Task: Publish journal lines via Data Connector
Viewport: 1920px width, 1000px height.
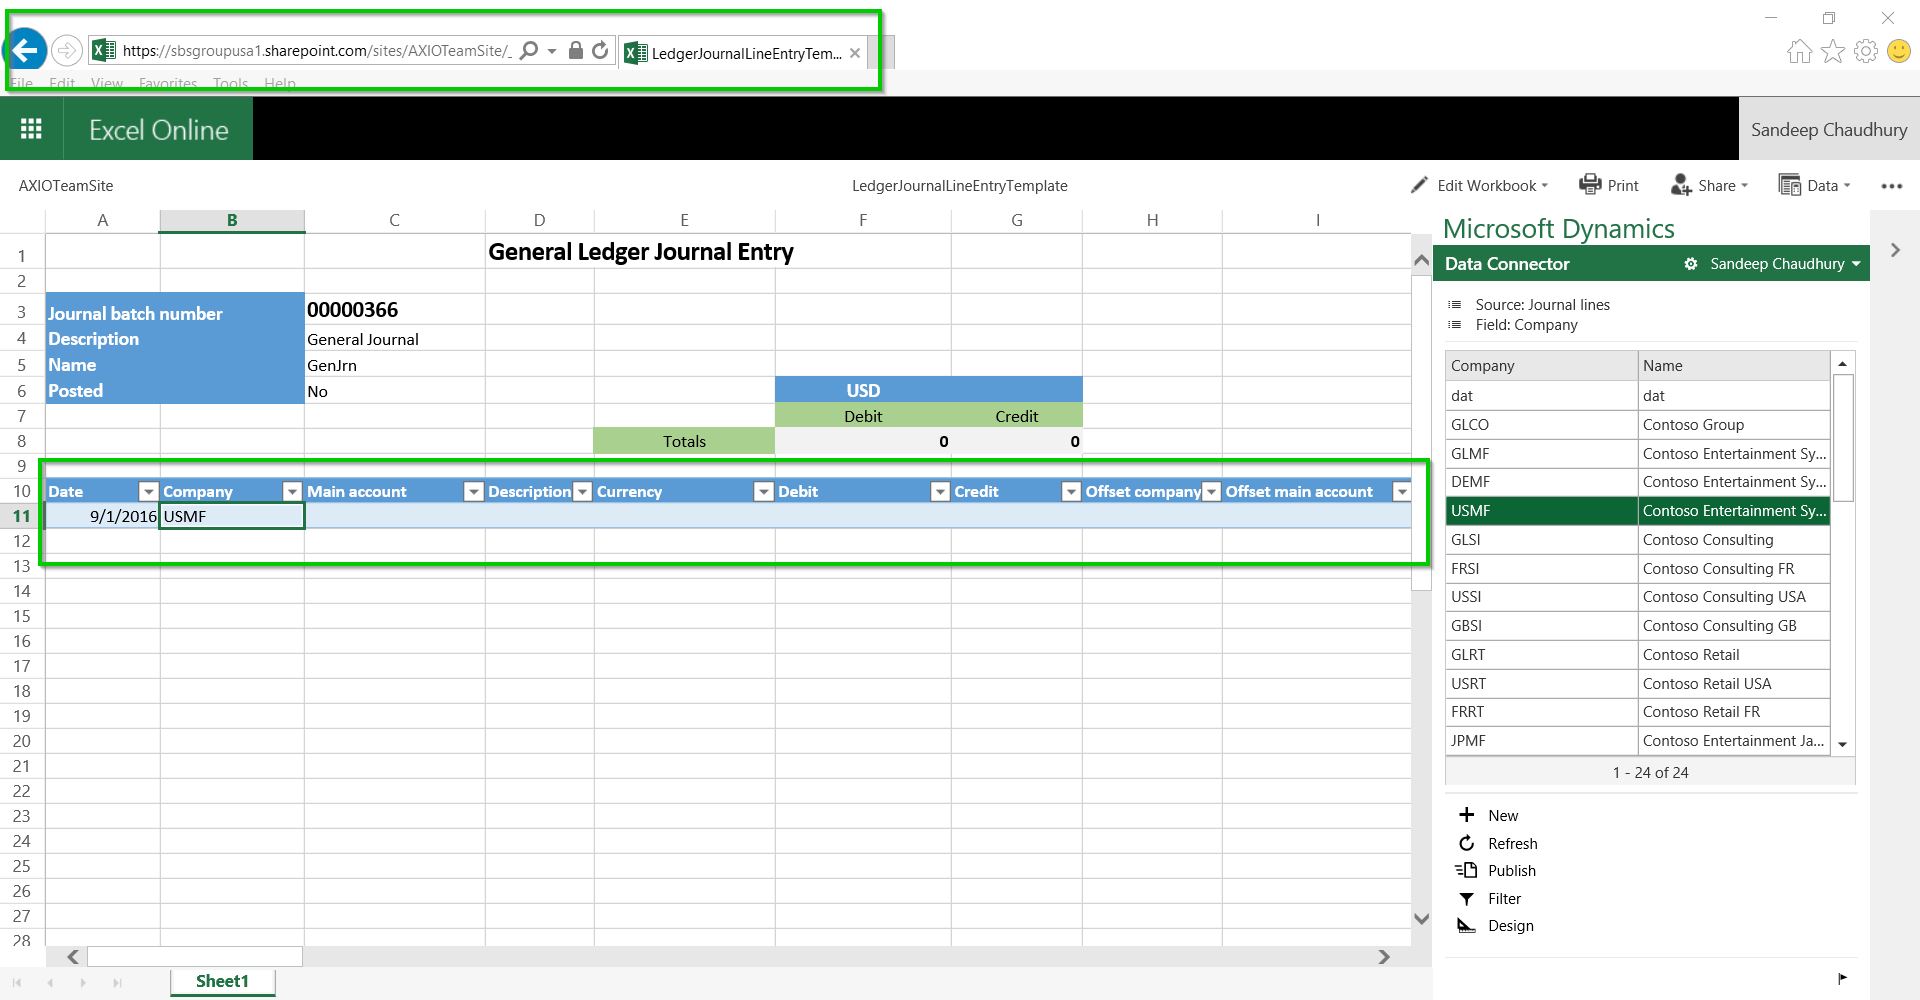Action: [1496, 870]
